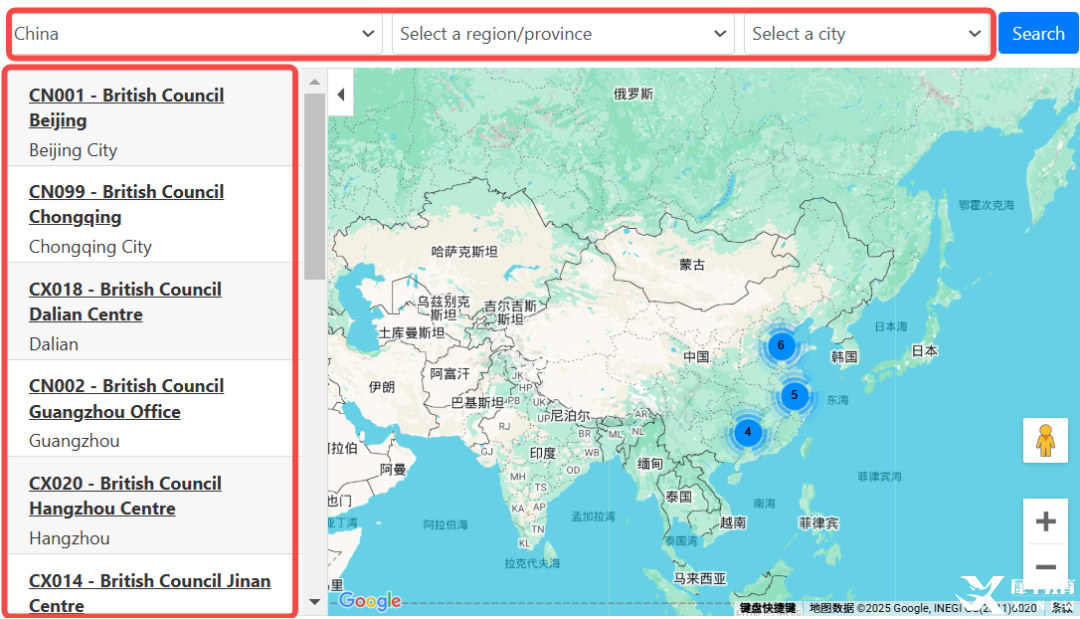Image resolution: width=1080 pixels, height=619 pixels.
Task: Click the list scrollbar thumb
Action: 315,187
